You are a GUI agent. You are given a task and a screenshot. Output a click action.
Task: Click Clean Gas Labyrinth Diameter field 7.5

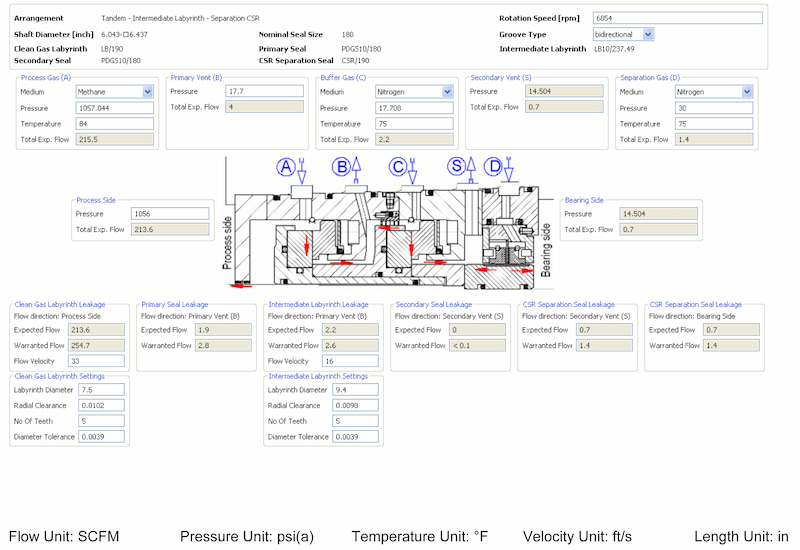102,390
